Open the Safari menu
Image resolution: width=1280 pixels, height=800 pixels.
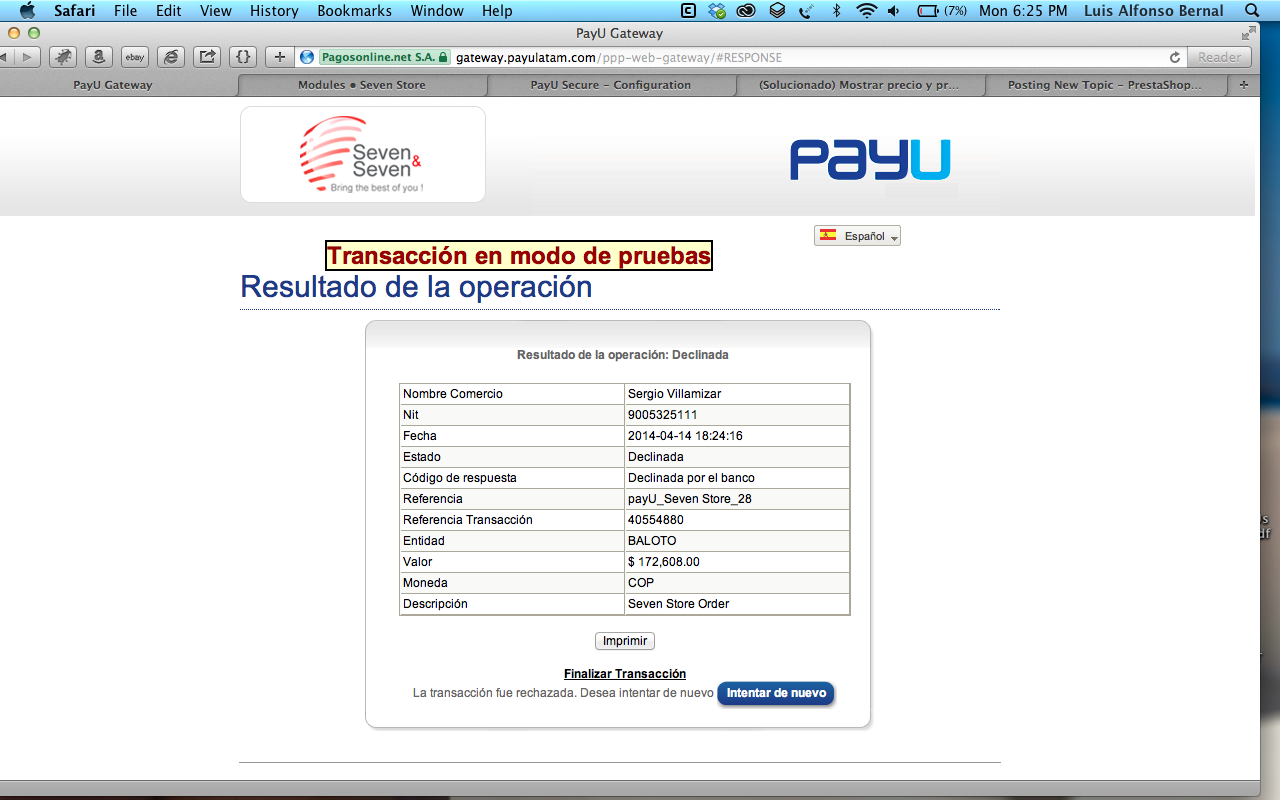coord(75,11)
